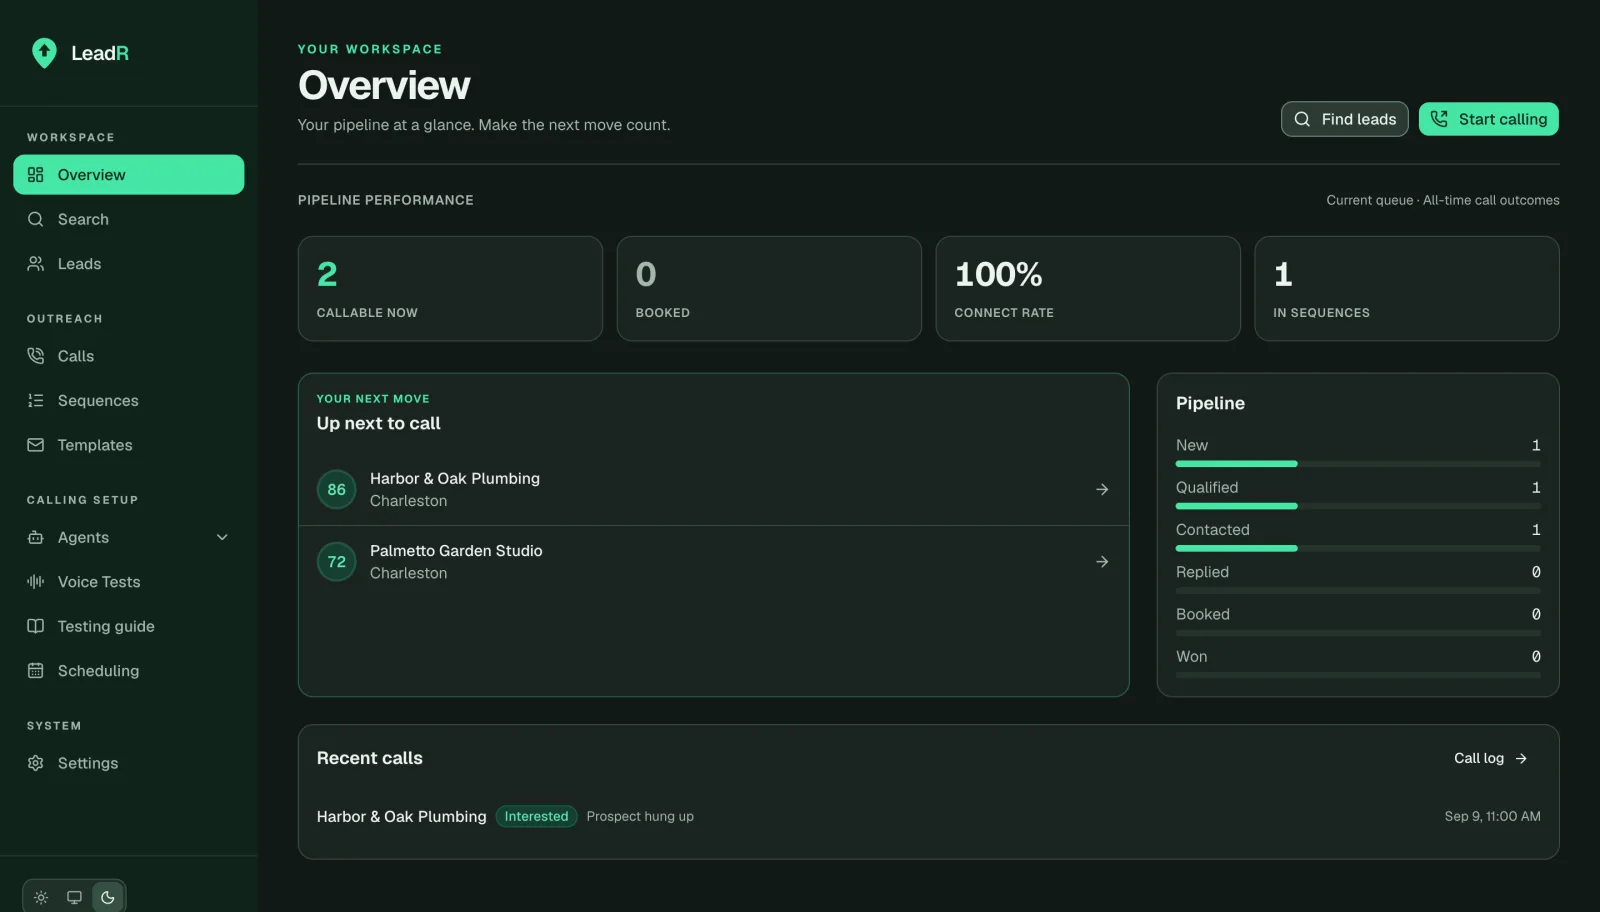Image resolution: width=1600 pixels, height=912 pixels.
Task: Enable dark theme with the moon toggle
Action: click(x=108, y=897)
